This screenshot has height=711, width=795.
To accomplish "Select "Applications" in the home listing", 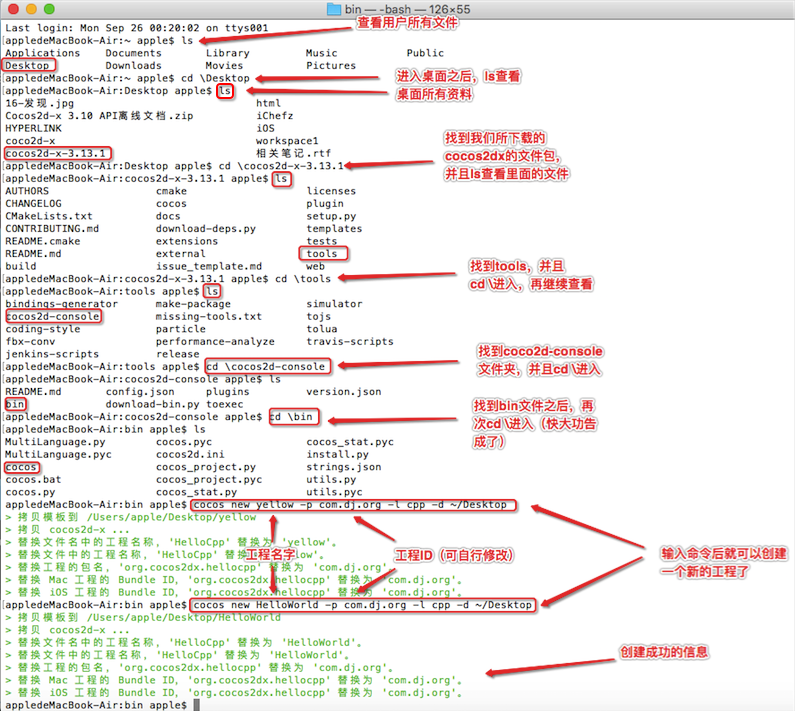I will [x=43, y=53].
